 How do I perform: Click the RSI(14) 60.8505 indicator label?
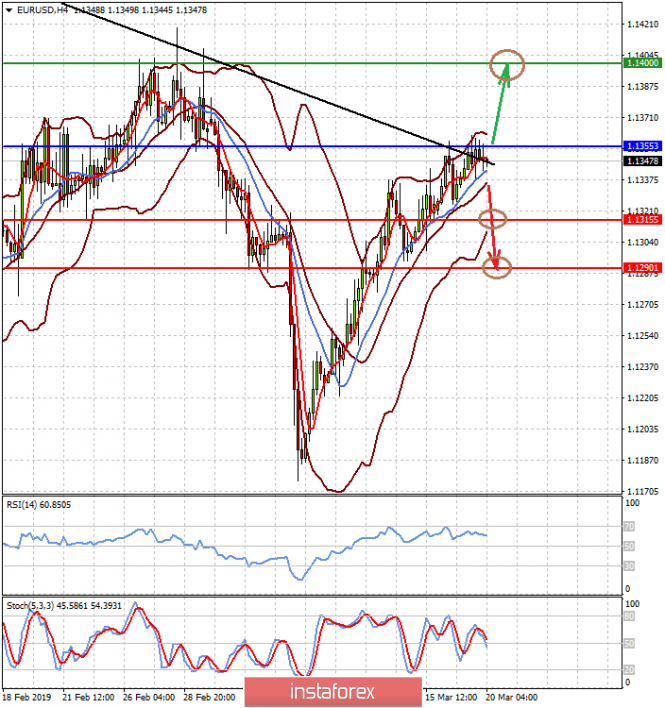38,505
